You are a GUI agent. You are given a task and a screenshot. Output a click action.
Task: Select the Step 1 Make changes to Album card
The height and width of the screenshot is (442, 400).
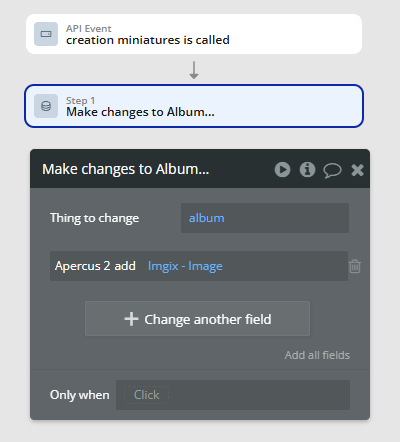(194, 106)
